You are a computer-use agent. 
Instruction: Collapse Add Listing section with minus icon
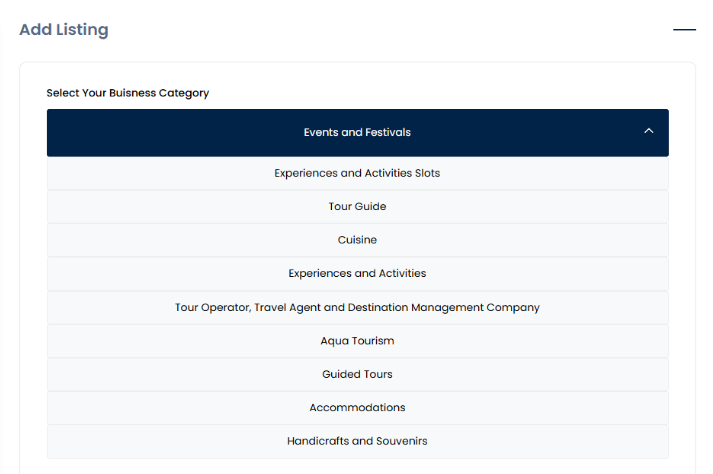tap(684, 30)
